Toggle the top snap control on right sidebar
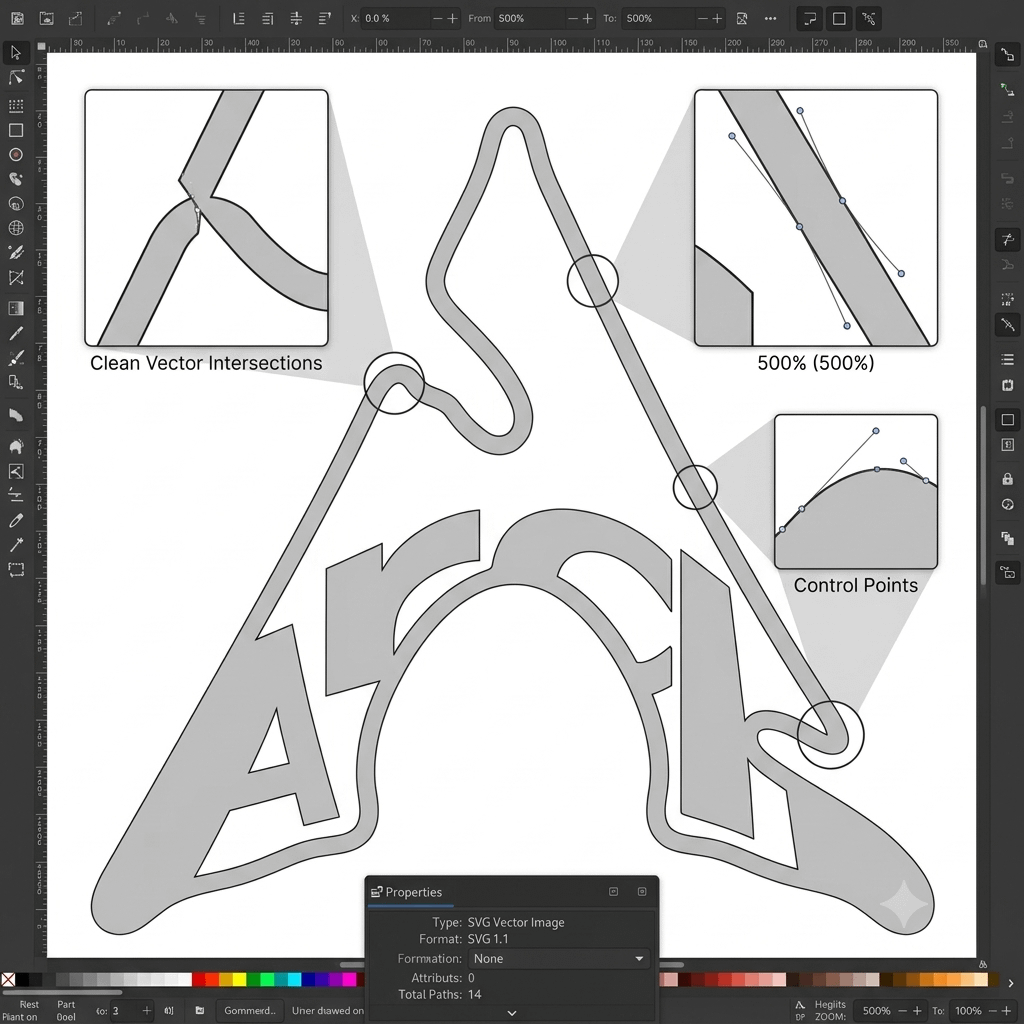 pos(1008,56)
